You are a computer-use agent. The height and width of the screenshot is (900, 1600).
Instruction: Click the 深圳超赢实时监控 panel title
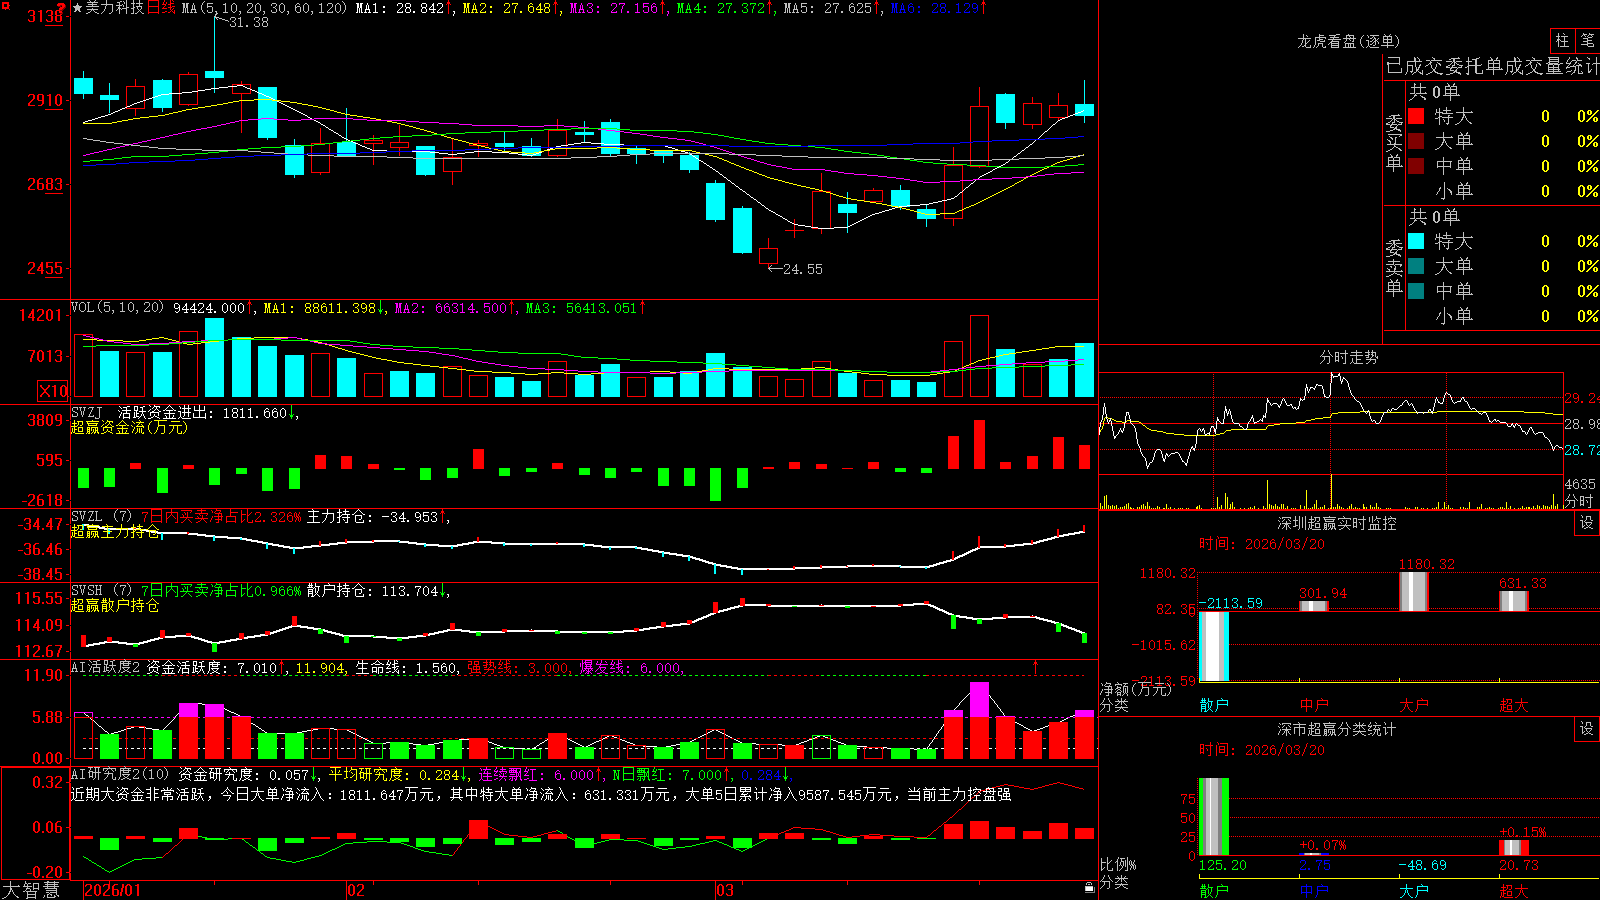[x=1337, y=523]
